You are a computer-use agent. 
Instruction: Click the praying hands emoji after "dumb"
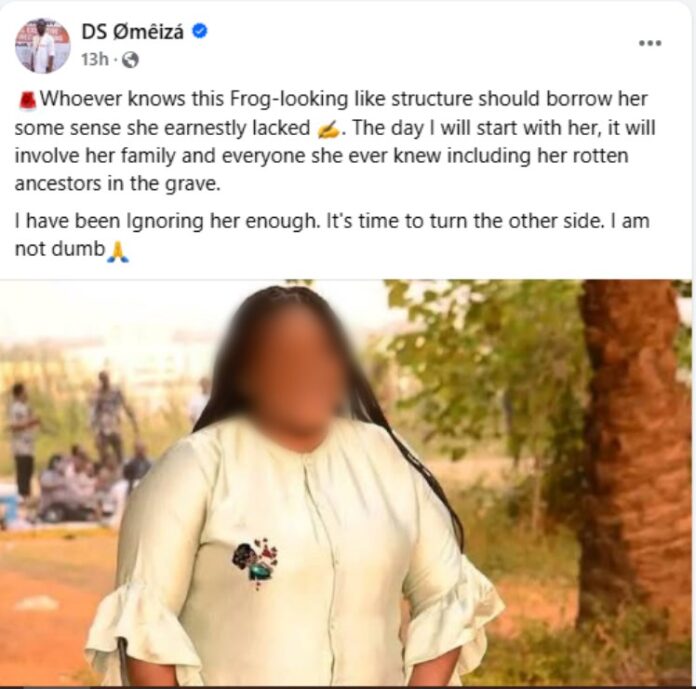tap(118, 252)
